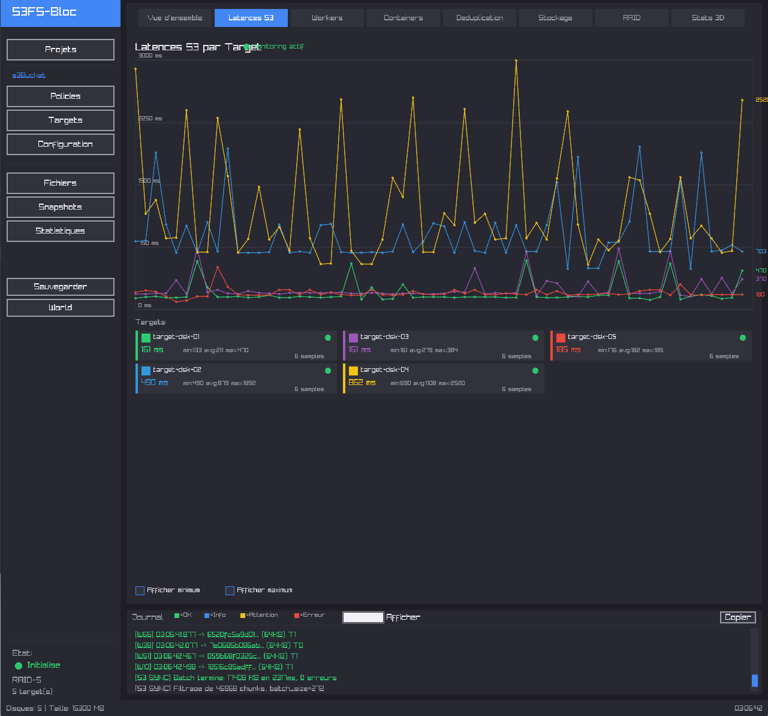This screenshot has height=716, width=768.
Task: Switch to the Workers tab
Action: click(326, 18)
